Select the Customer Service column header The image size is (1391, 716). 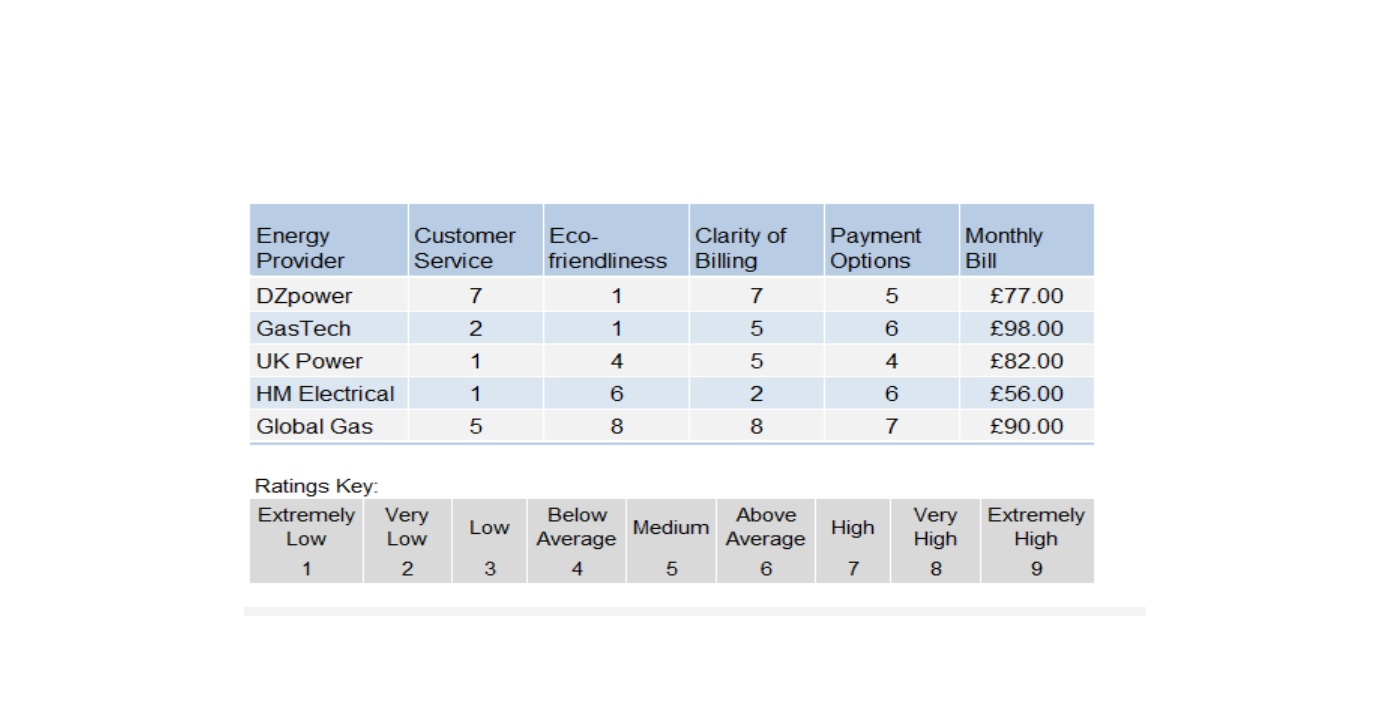click(475, 240)
